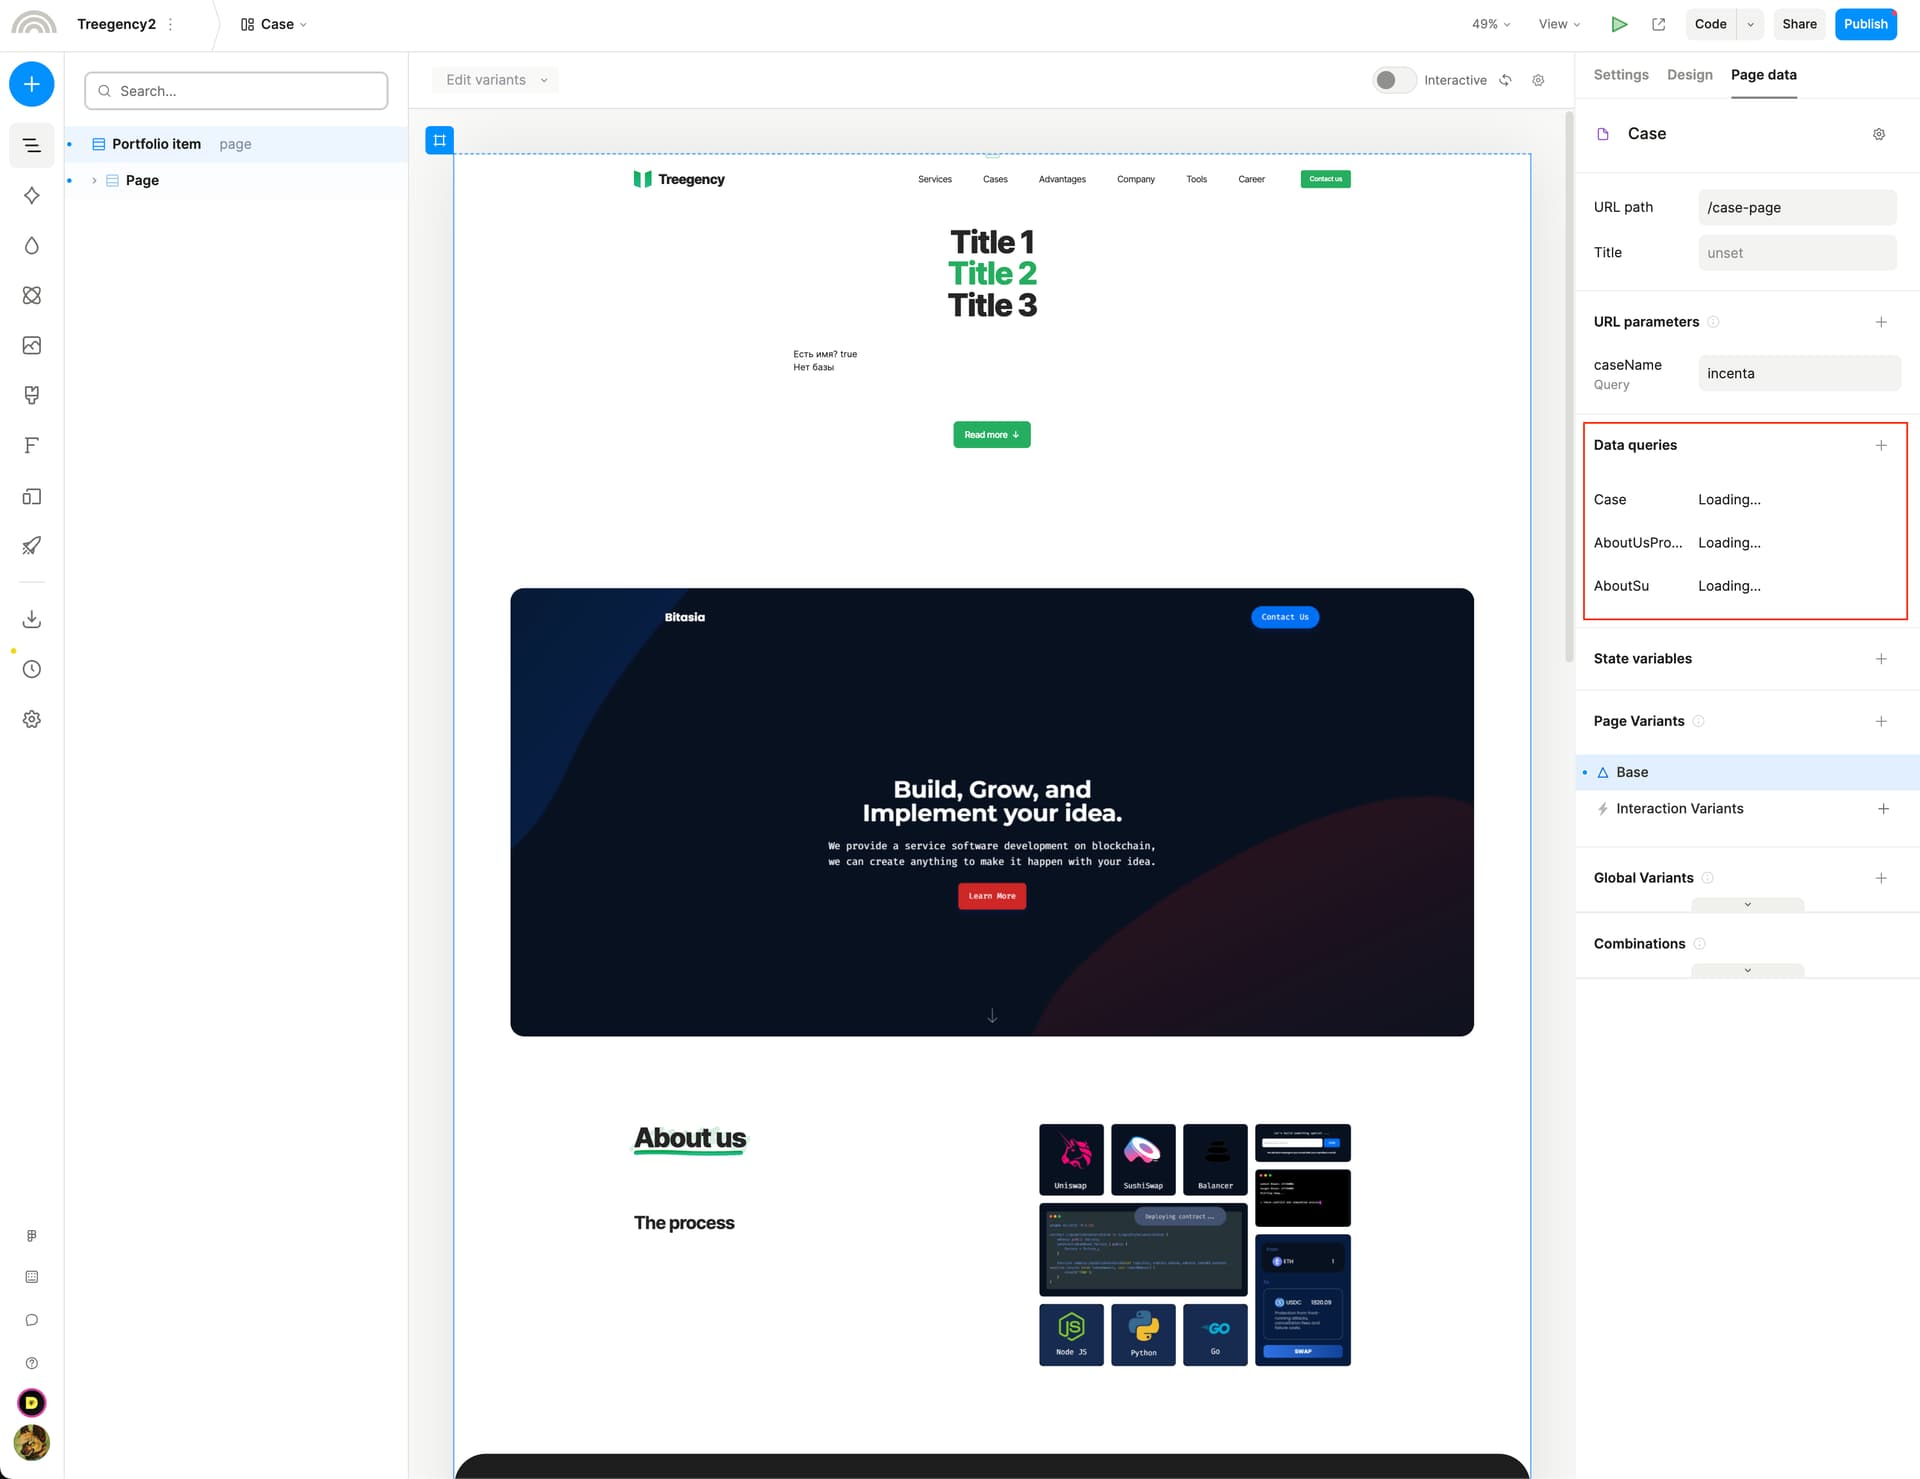
Task: Switch to the Design tab
Action: [x=1689, y=75]
